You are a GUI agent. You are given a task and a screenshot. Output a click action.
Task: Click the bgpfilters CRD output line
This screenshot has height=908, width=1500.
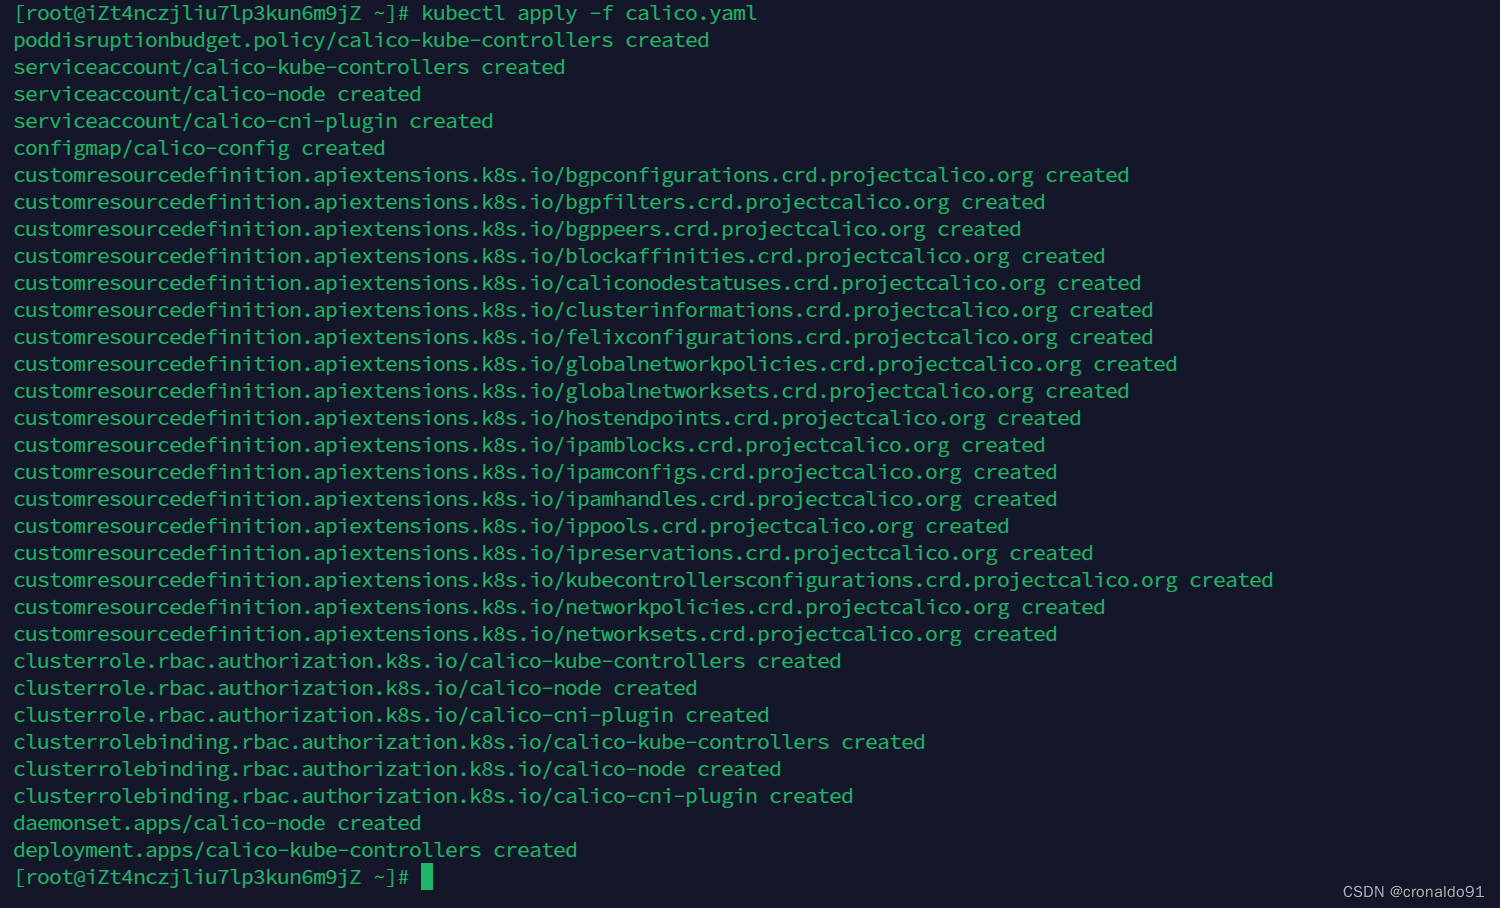[529, 202]
